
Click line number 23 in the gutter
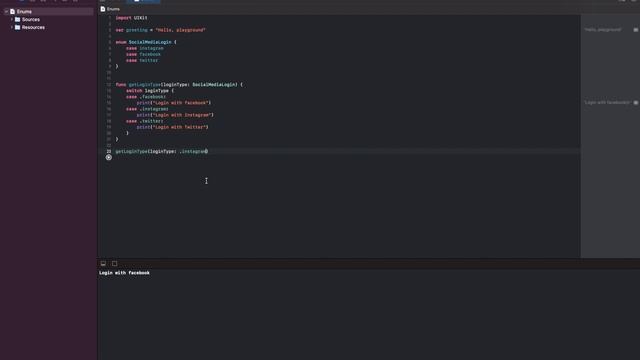click(x=109, y=151)
